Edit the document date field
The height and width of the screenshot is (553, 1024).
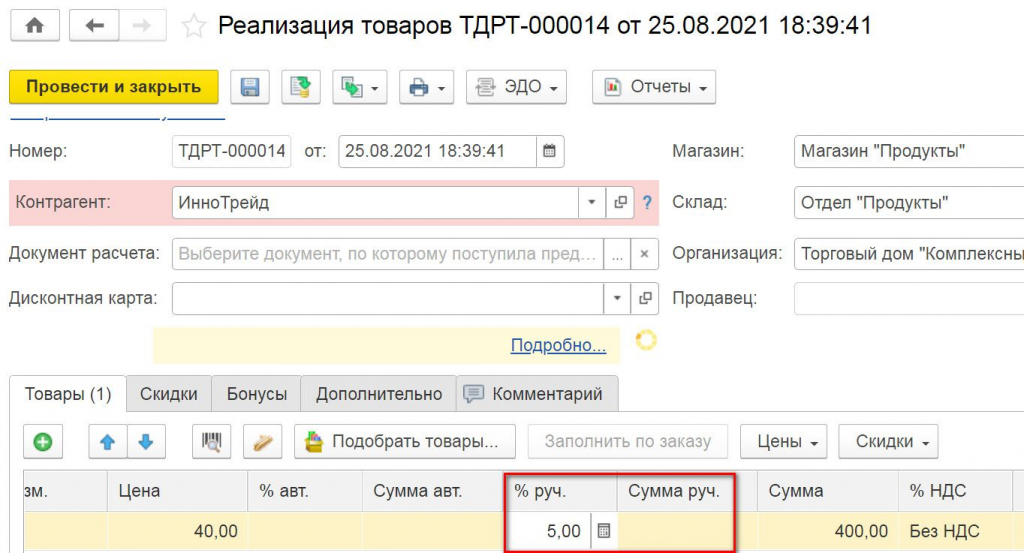pyautogui.click(x=438, y=151)
